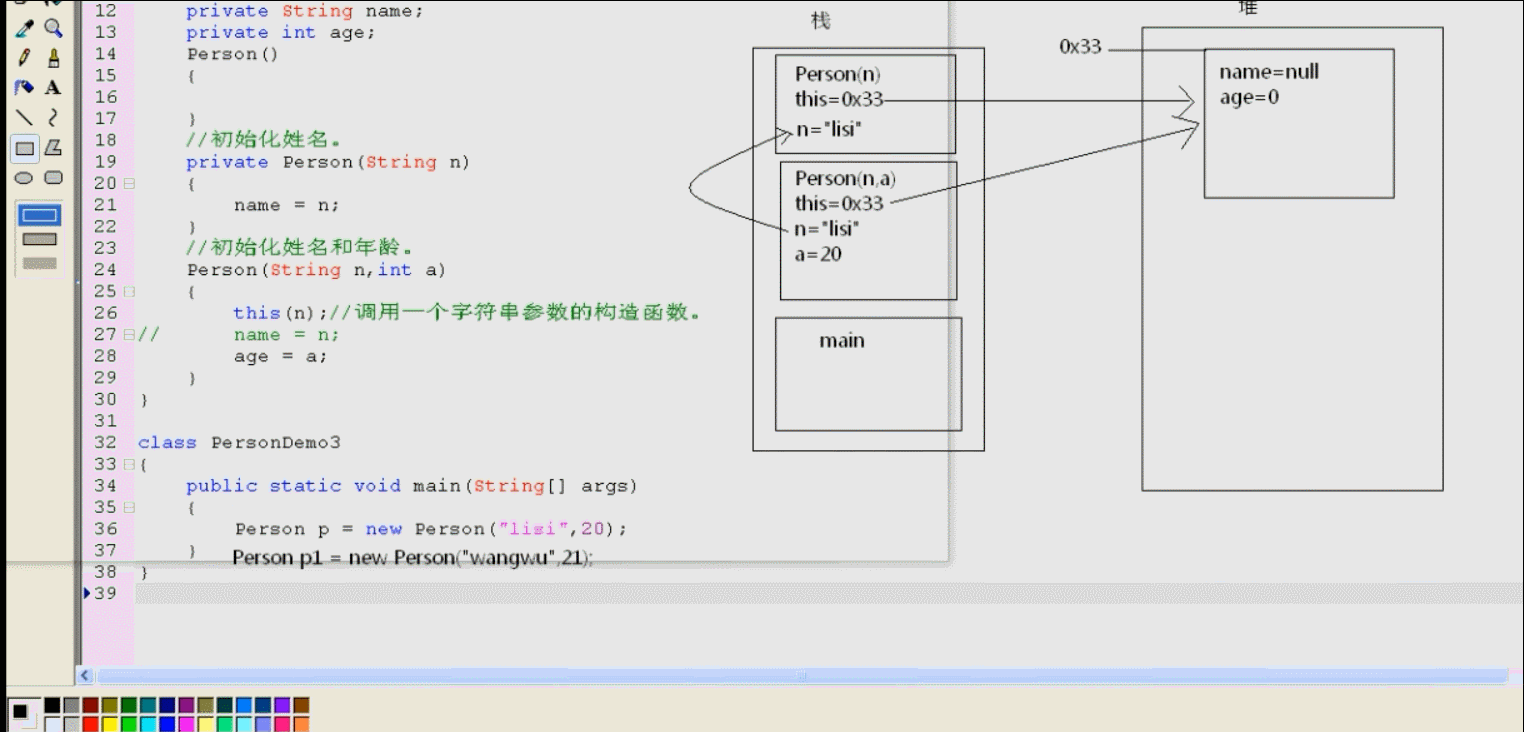Select the Airbrush spray tool

click(x=25, y=88)
